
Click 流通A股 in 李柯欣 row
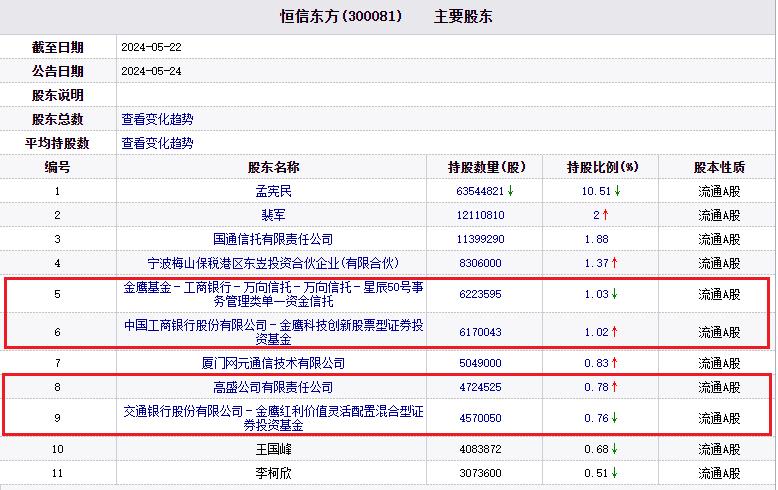tap(719, 473)
